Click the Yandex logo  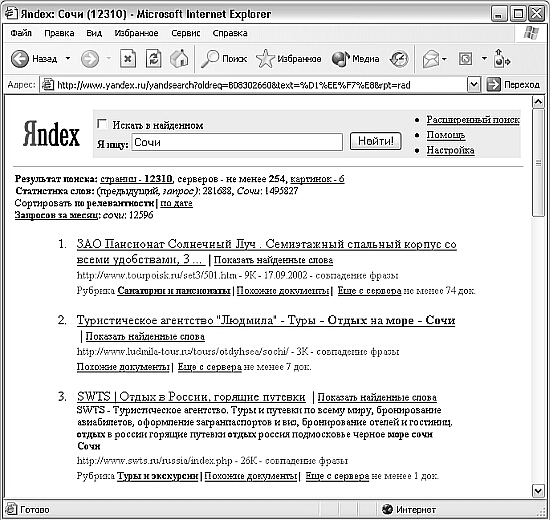[52, 134]
